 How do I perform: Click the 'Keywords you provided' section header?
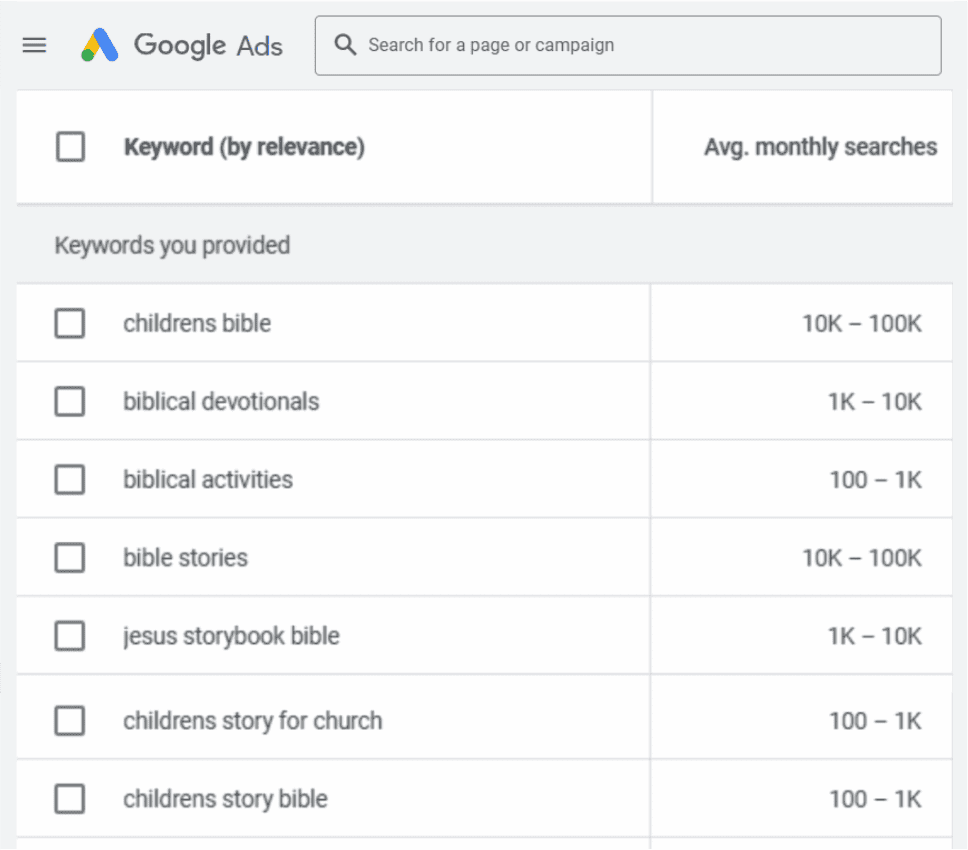[172, 245]
